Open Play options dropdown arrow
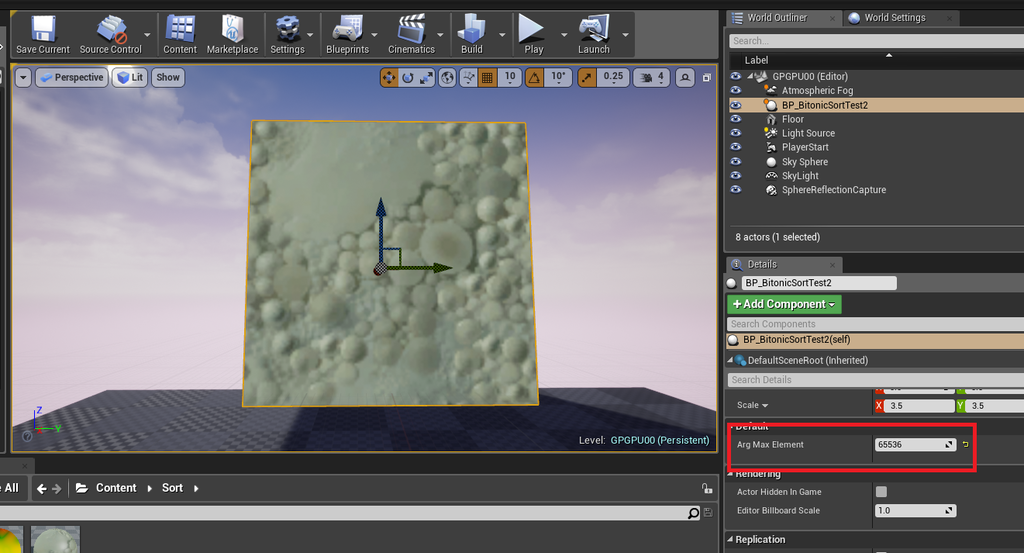 [x=564, y=35]
